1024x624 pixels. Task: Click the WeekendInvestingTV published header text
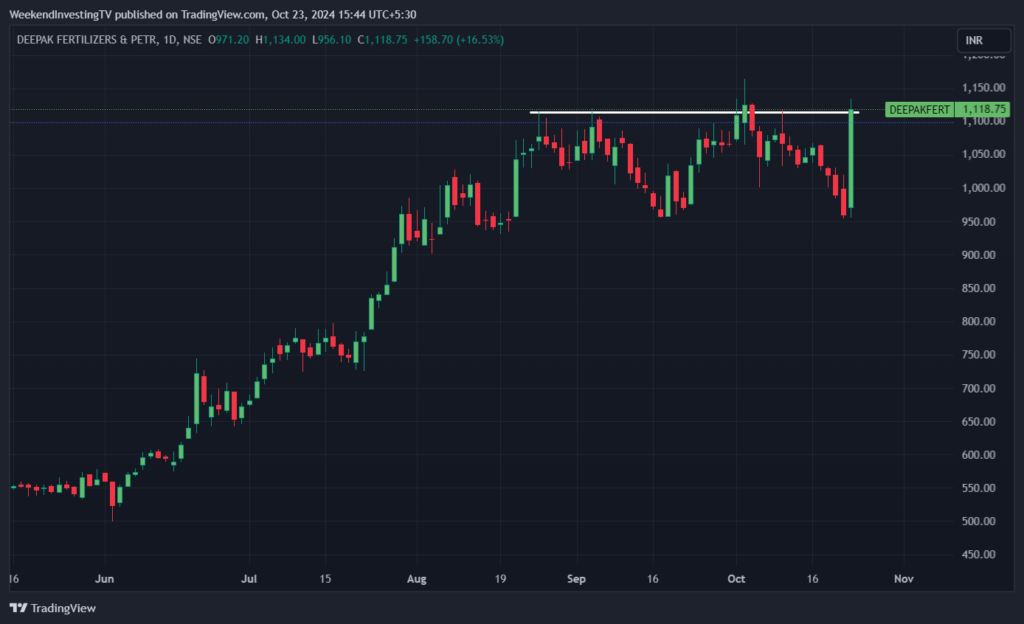[x=213, y=14]
